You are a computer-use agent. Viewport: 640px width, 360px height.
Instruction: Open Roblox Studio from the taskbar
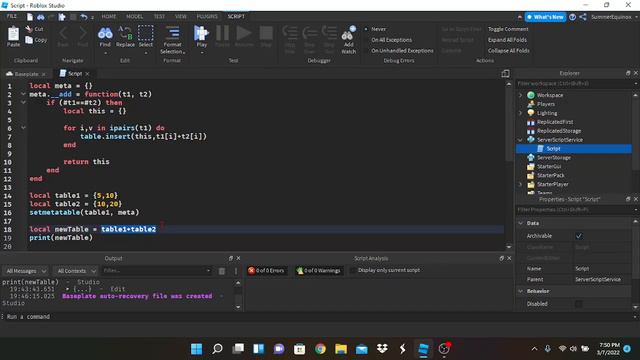(x=423, y=349)
